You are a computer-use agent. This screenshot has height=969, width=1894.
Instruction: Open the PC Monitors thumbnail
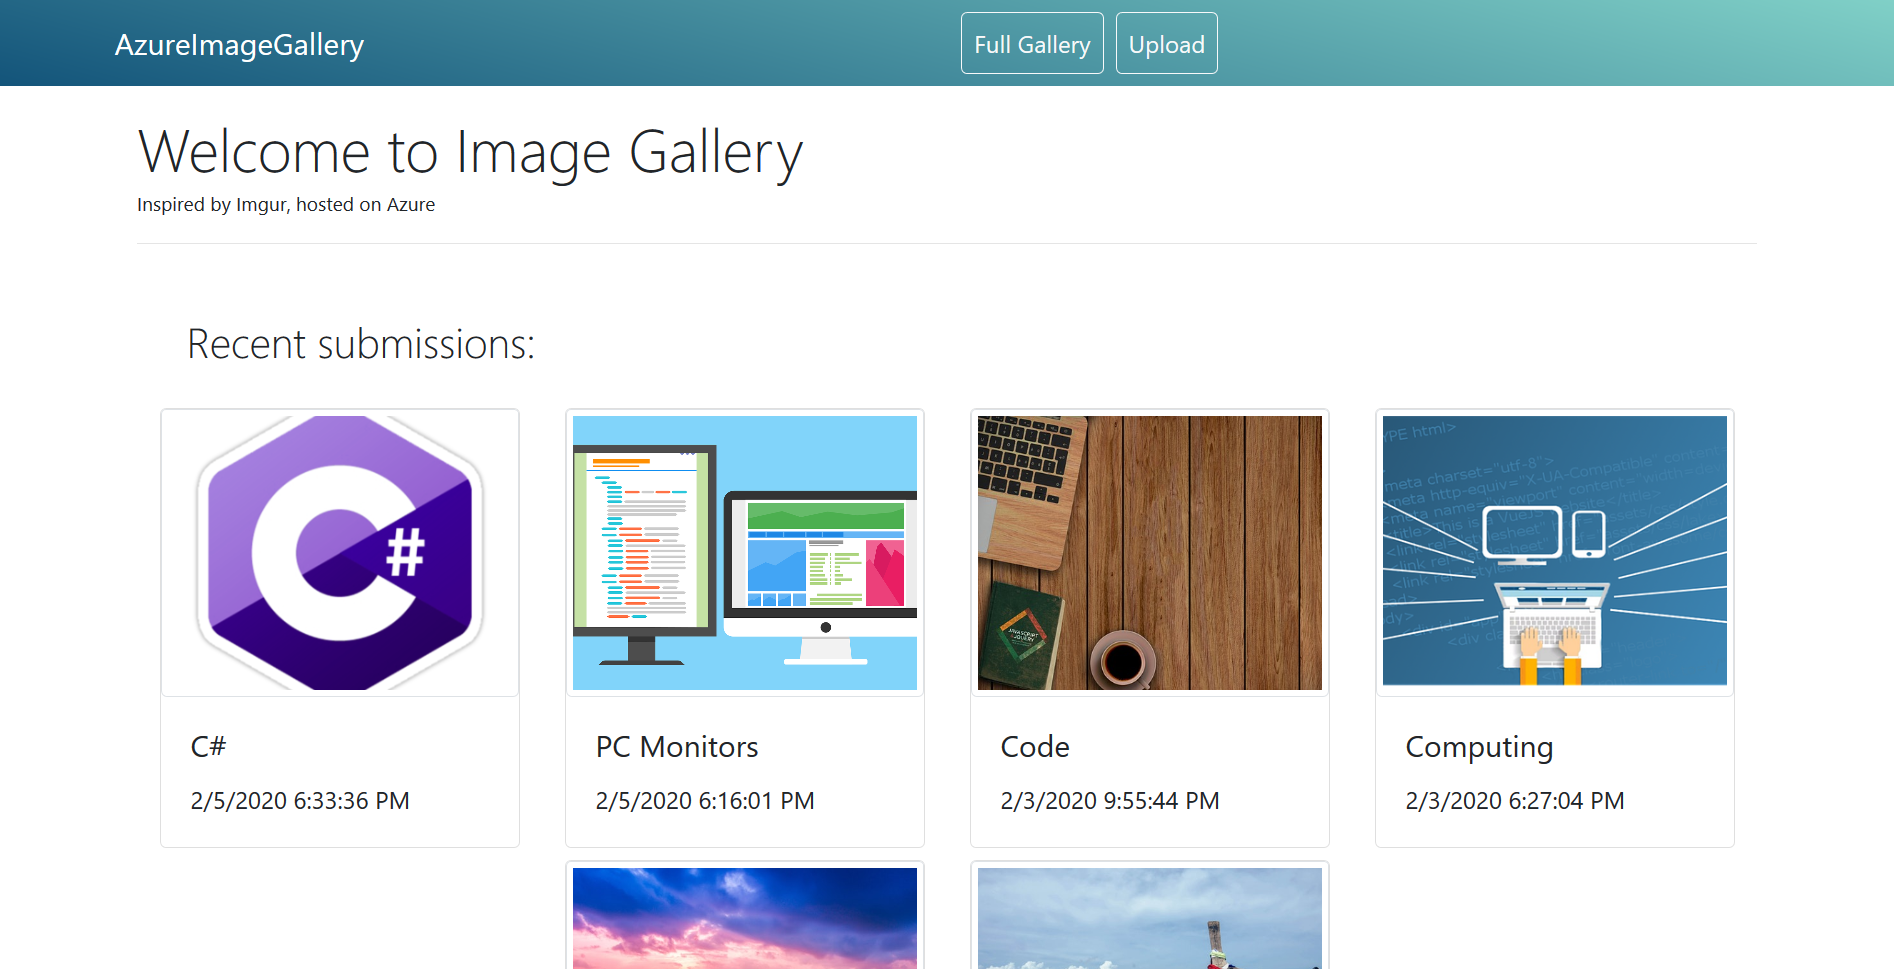745,553
